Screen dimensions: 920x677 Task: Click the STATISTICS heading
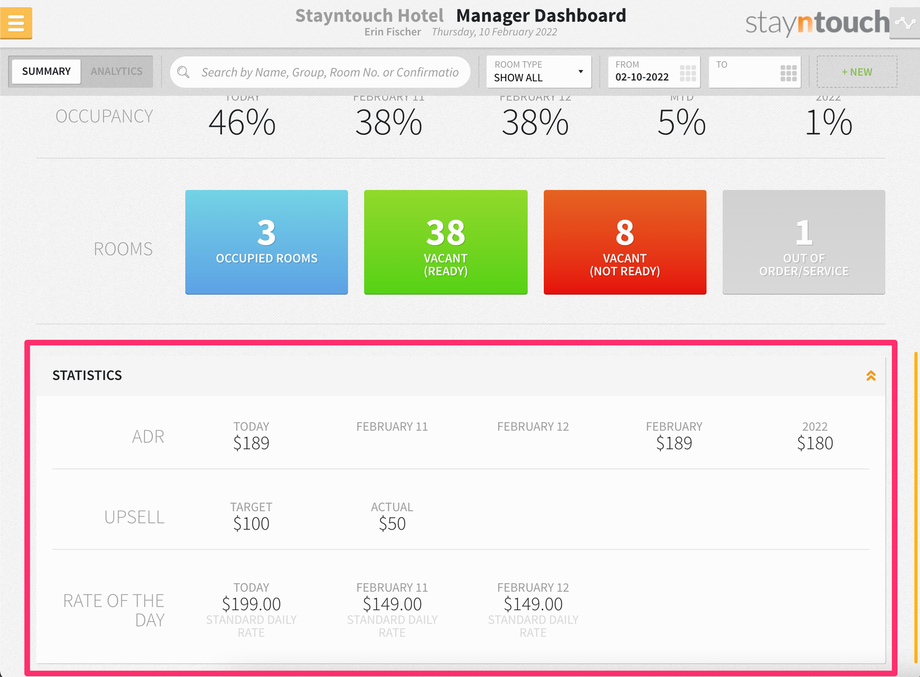[87, 375]
